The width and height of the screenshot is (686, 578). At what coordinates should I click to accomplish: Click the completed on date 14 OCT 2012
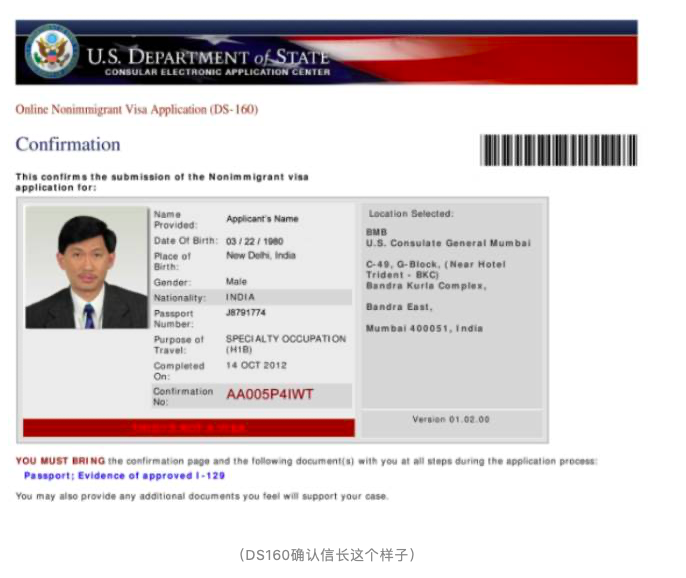click(256, 366)
